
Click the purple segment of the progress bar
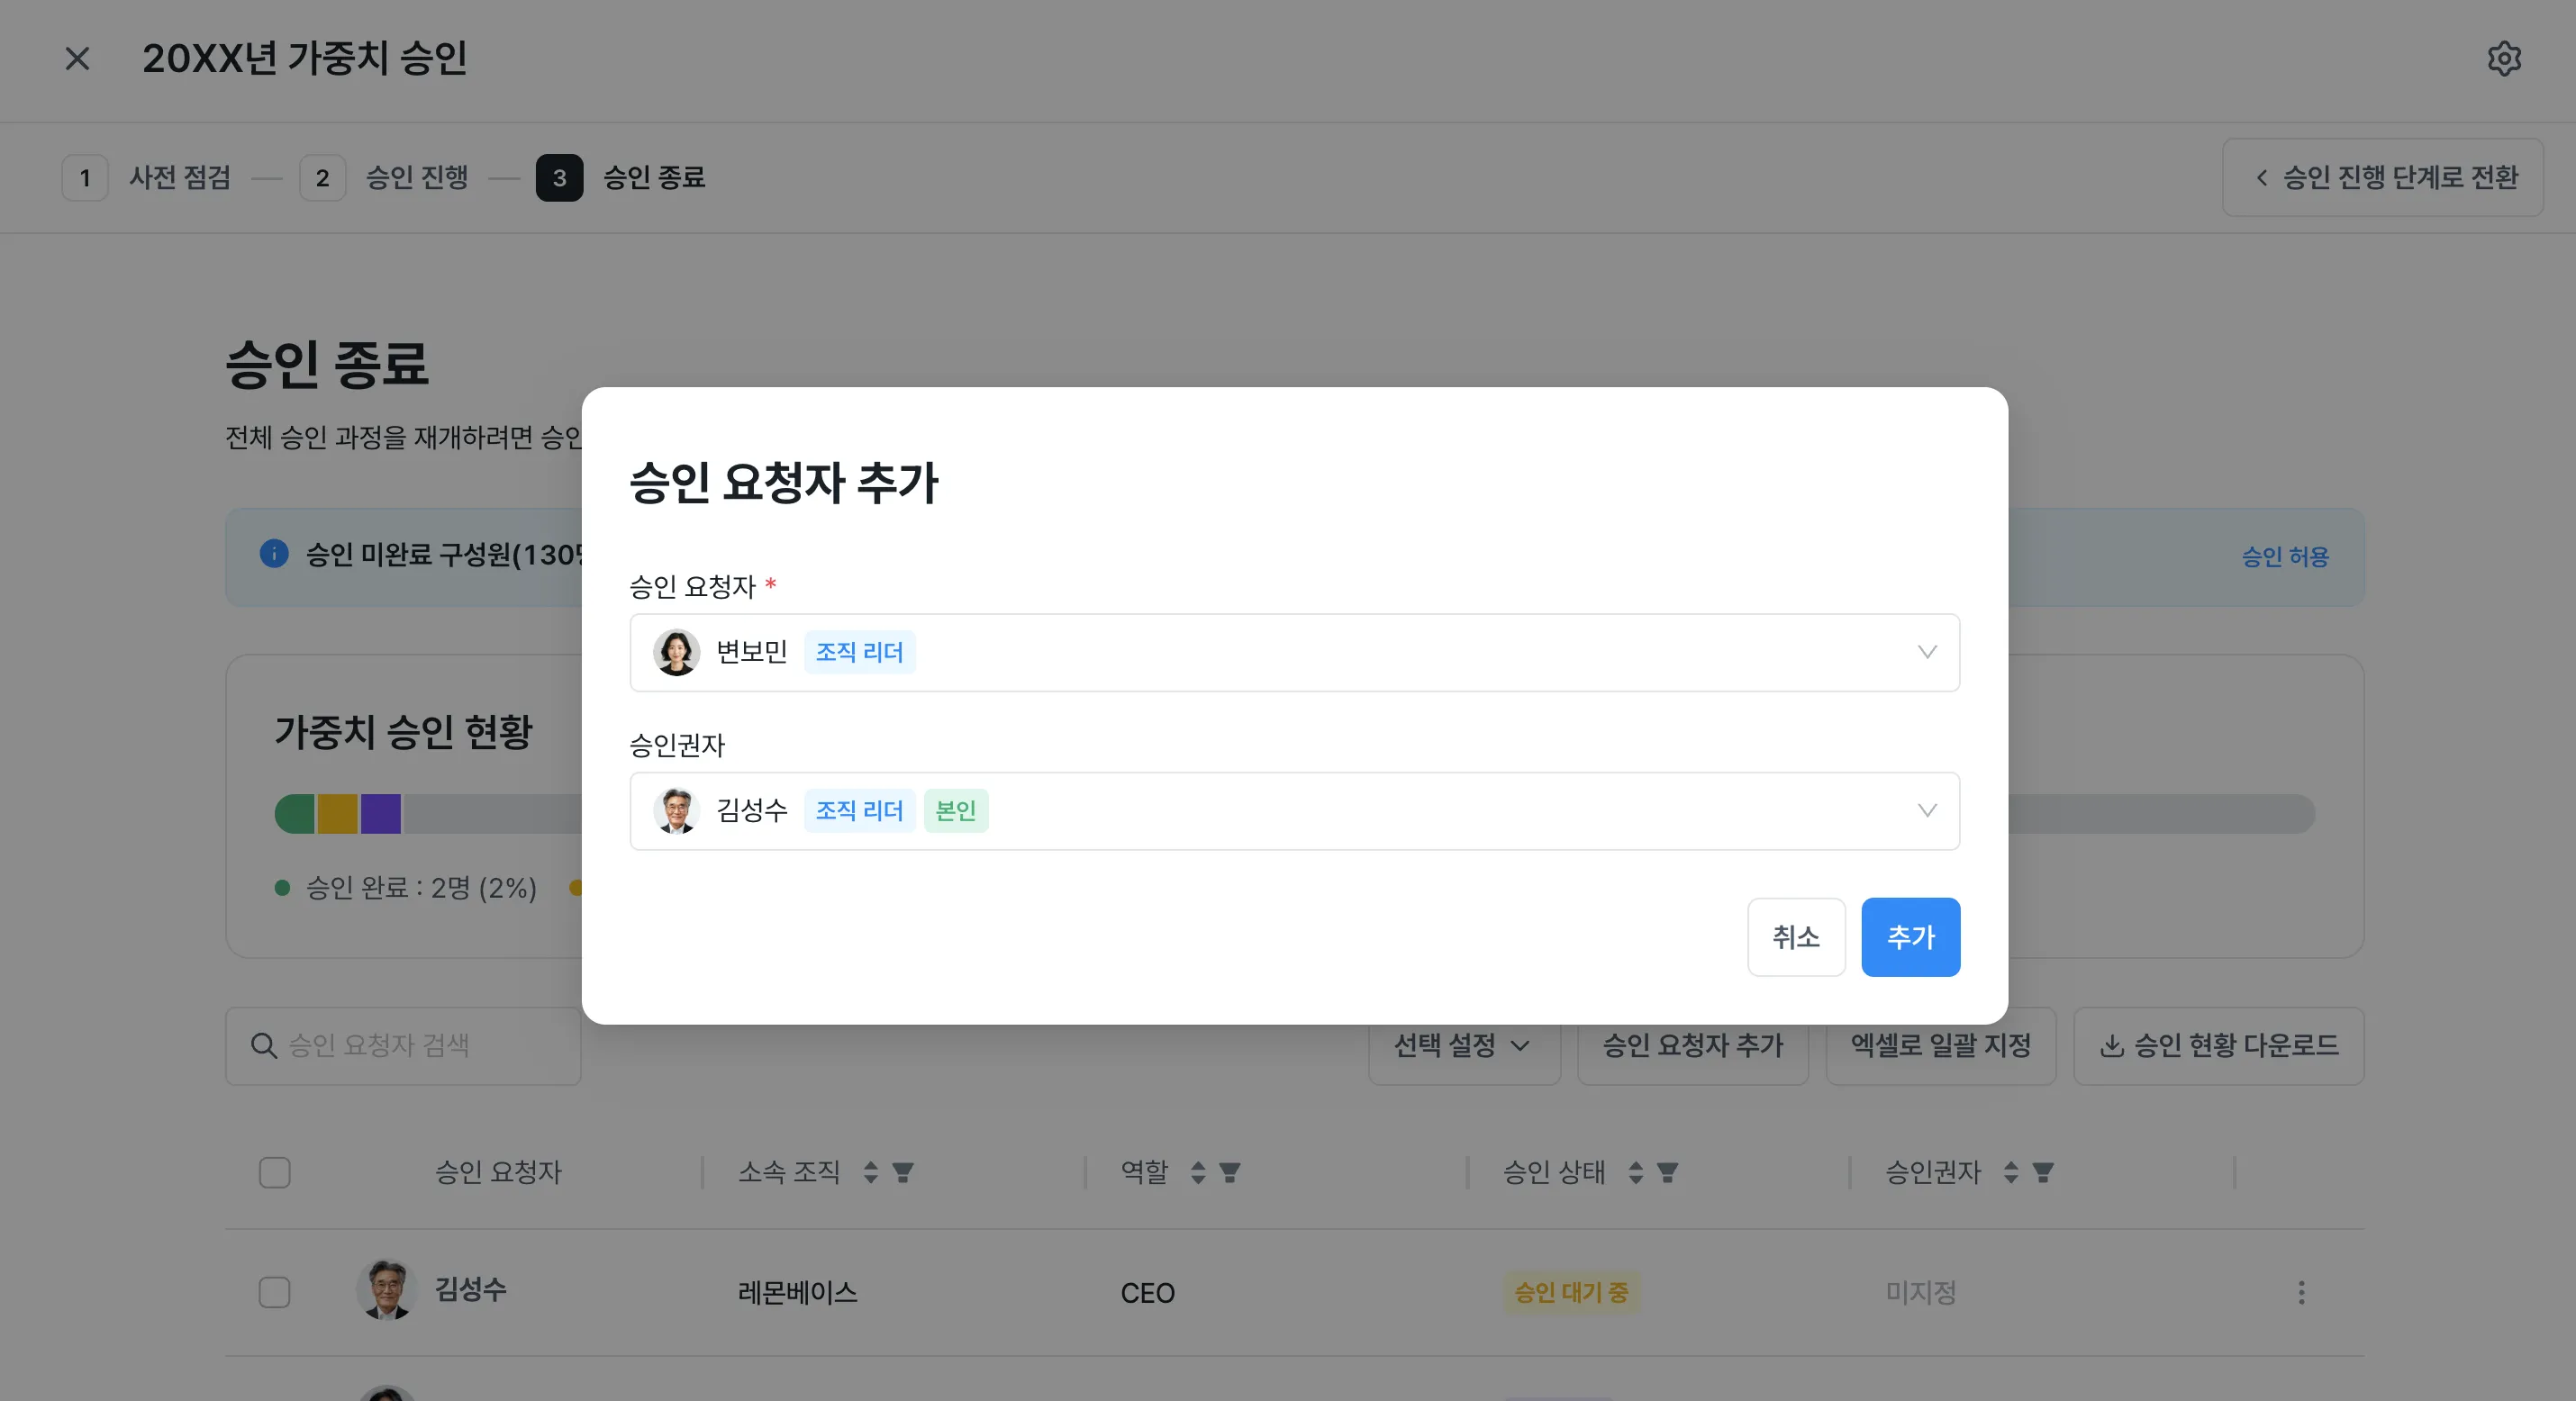click(381, 814)
